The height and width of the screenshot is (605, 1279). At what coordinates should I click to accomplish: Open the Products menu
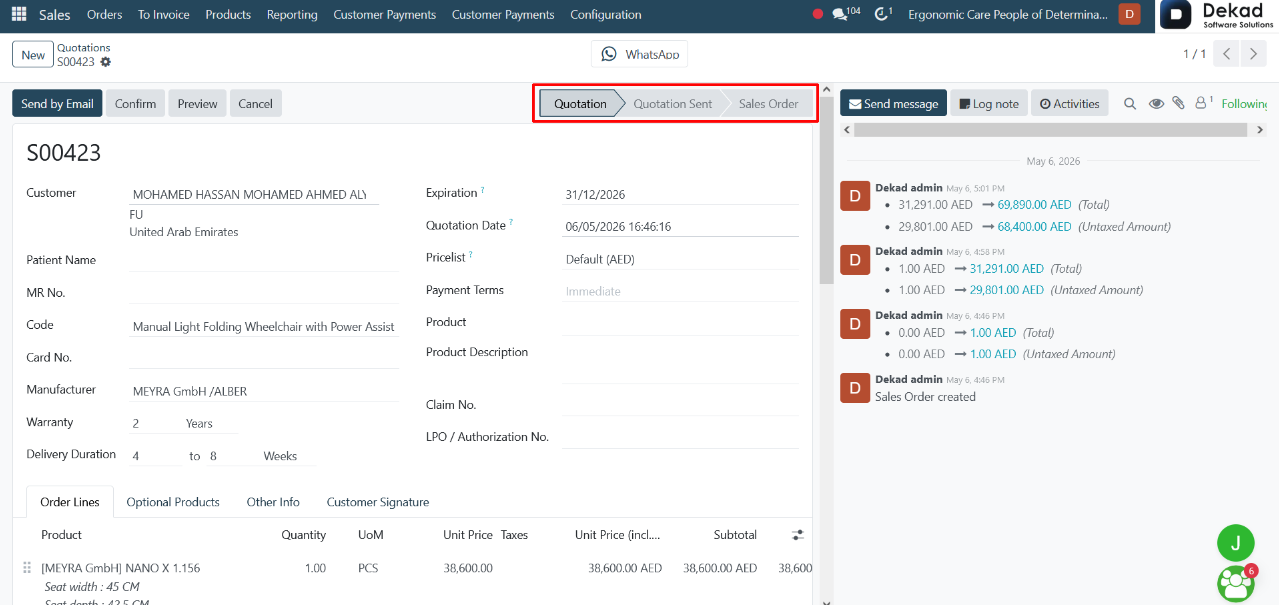point(228,14)
